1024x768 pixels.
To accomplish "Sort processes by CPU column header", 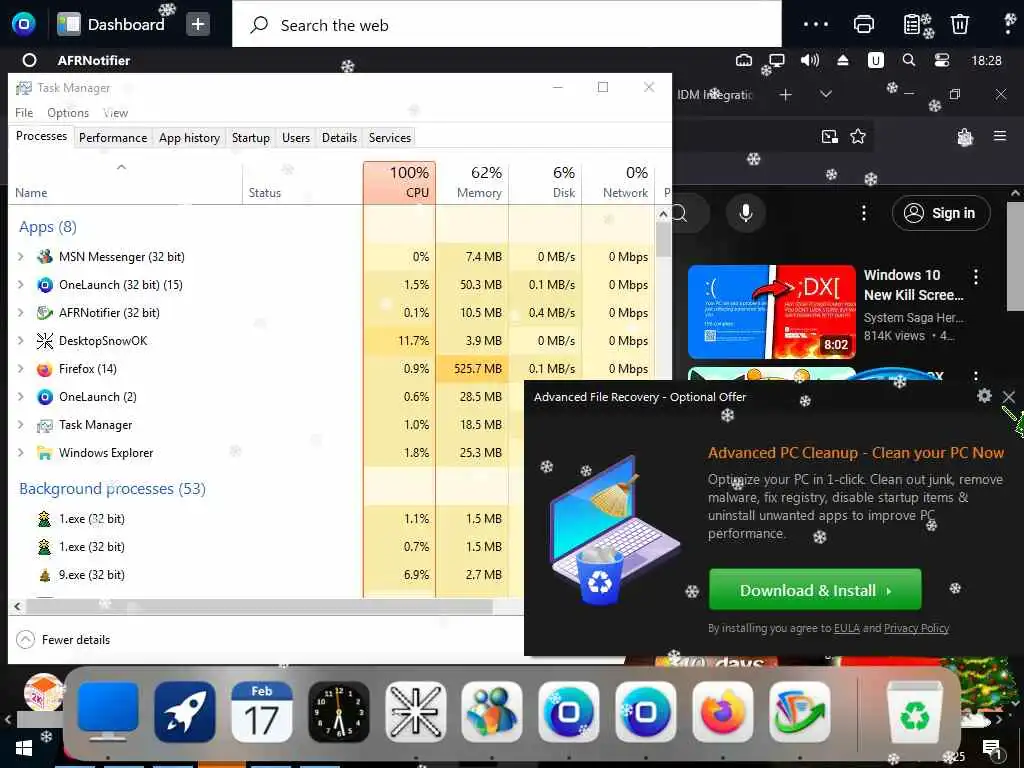I will pyautogui.click(x=399, y=182).
